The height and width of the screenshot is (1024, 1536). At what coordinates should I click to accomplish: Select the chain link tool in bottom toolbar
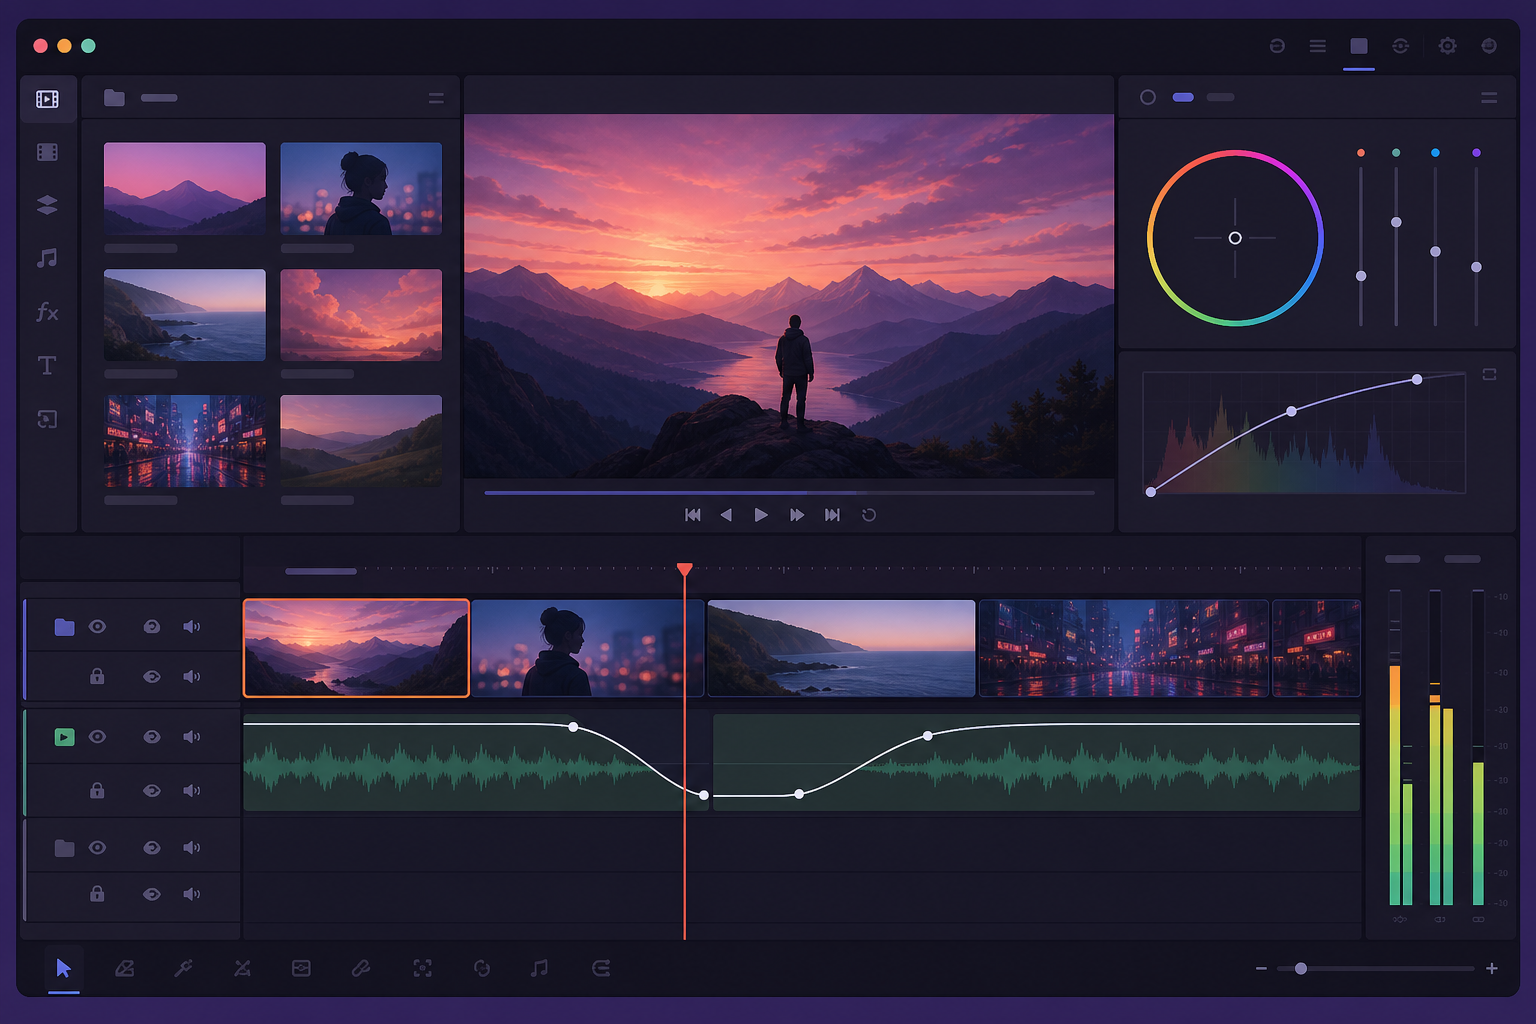coord(361,968)
